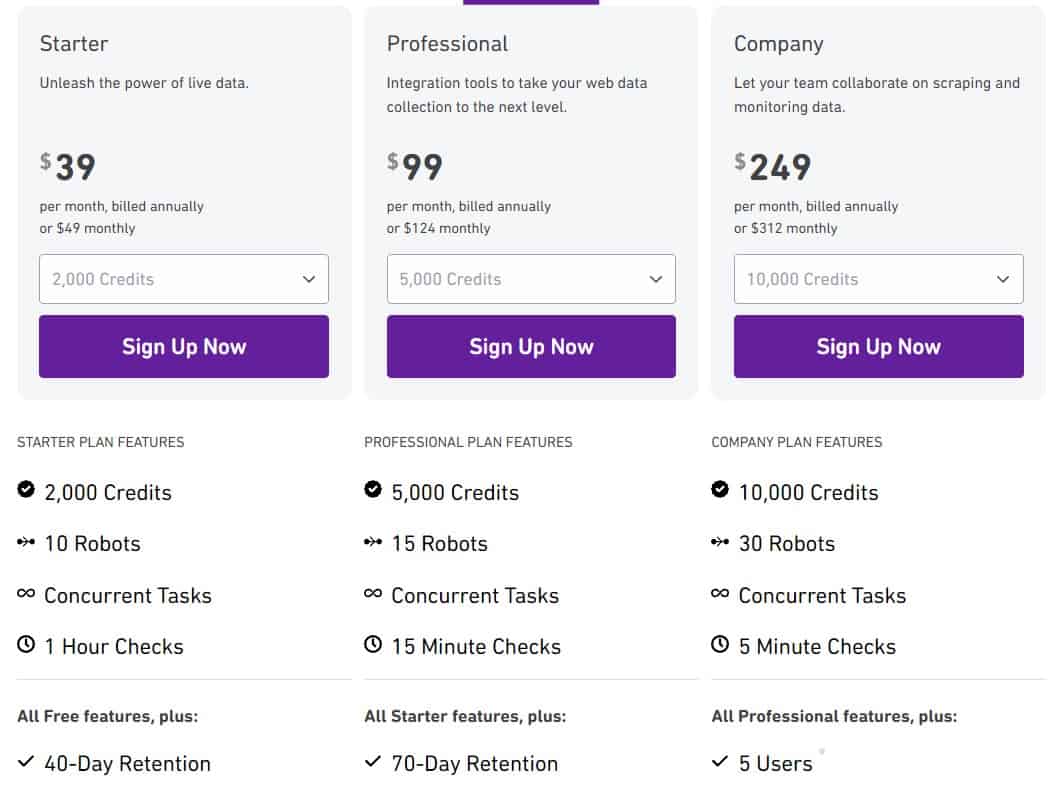Sign Up Now for the Company plan
Viewport: 1048px width, 807px height.
(878, 346)
